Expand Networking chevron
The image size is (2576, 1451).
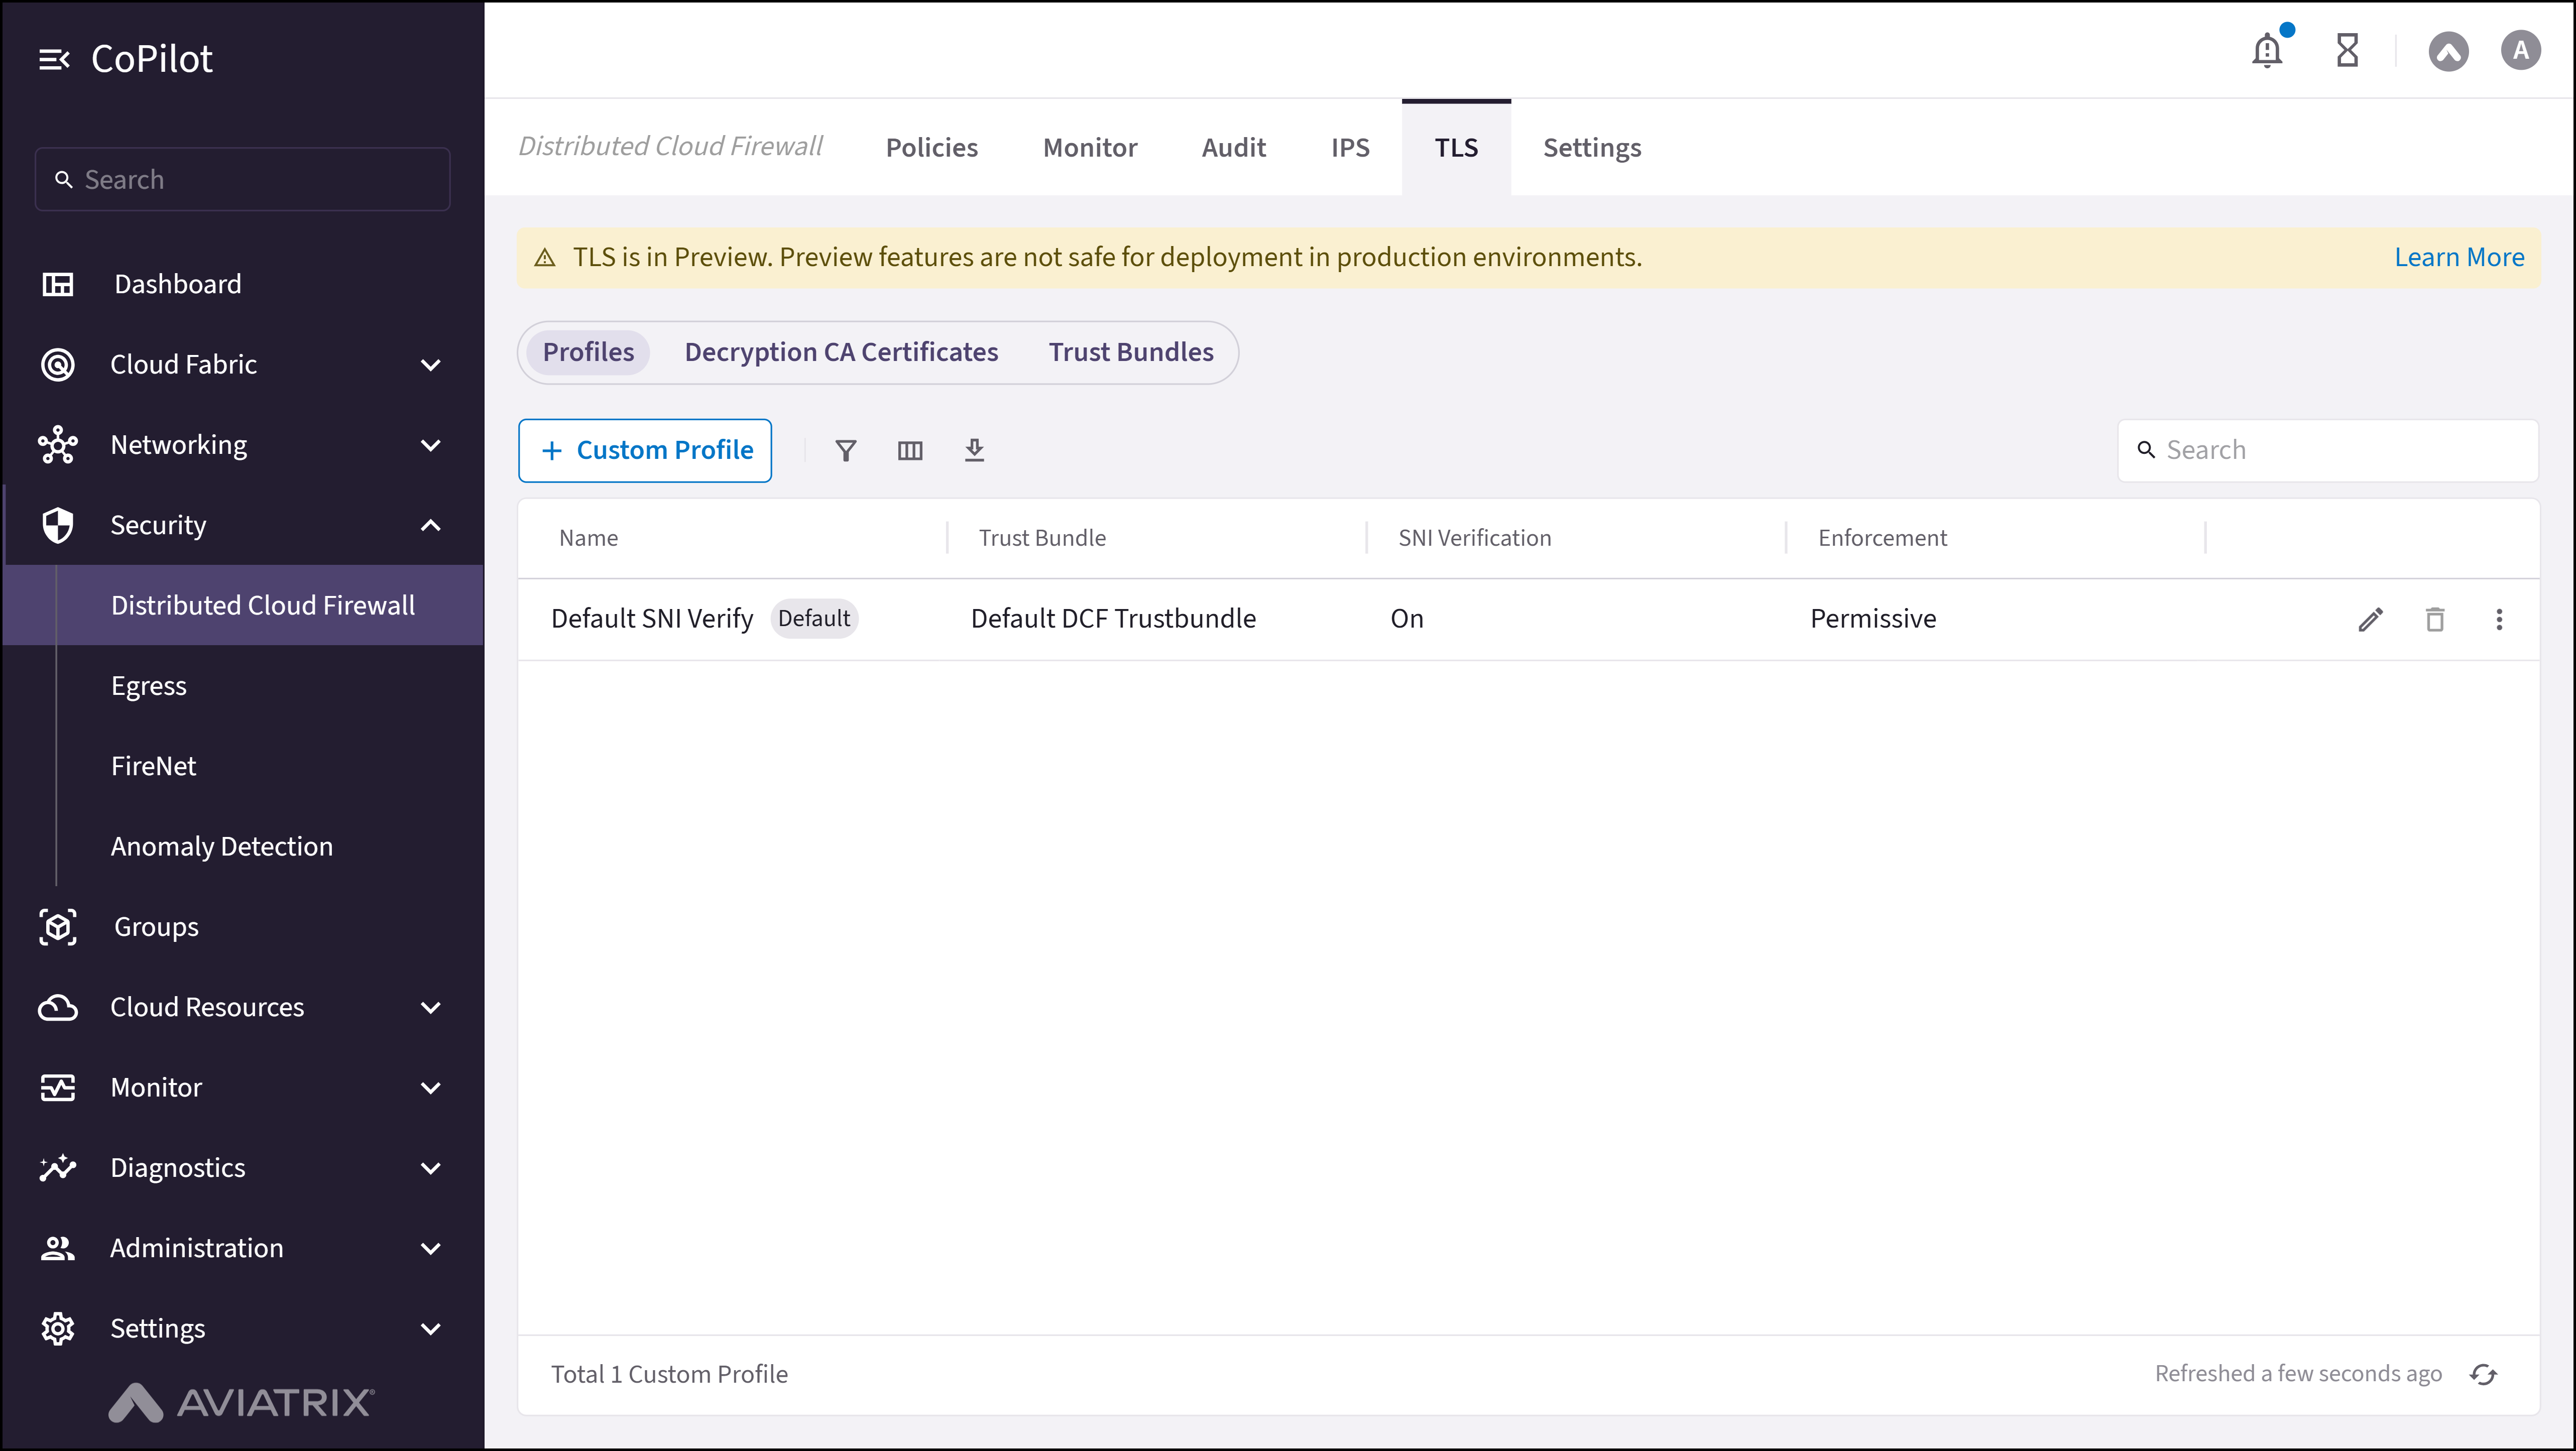(x=431, y=445)
